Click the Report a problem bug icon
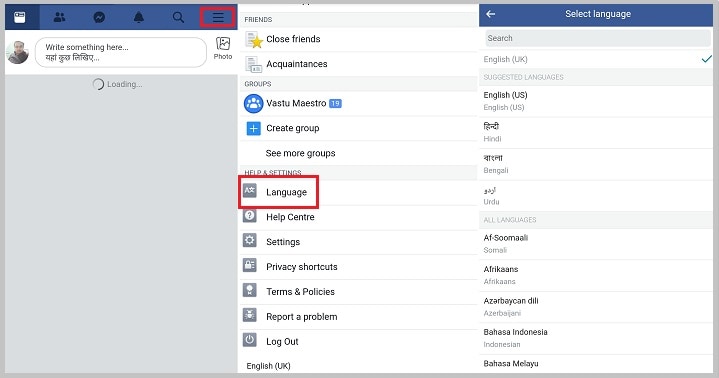The image size is (719, 378). point(249,315)
